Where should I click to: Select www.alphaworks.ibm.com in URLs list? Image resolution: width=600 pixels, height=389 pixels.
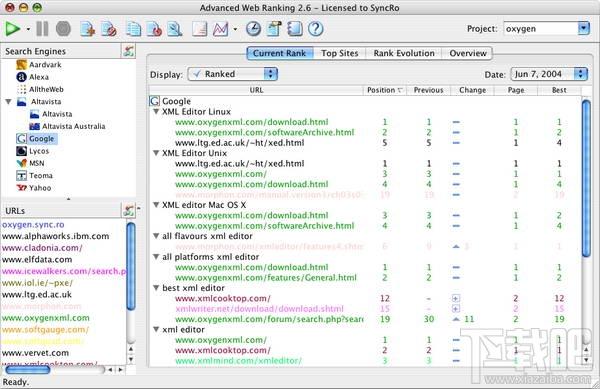[x=56, y=236]
